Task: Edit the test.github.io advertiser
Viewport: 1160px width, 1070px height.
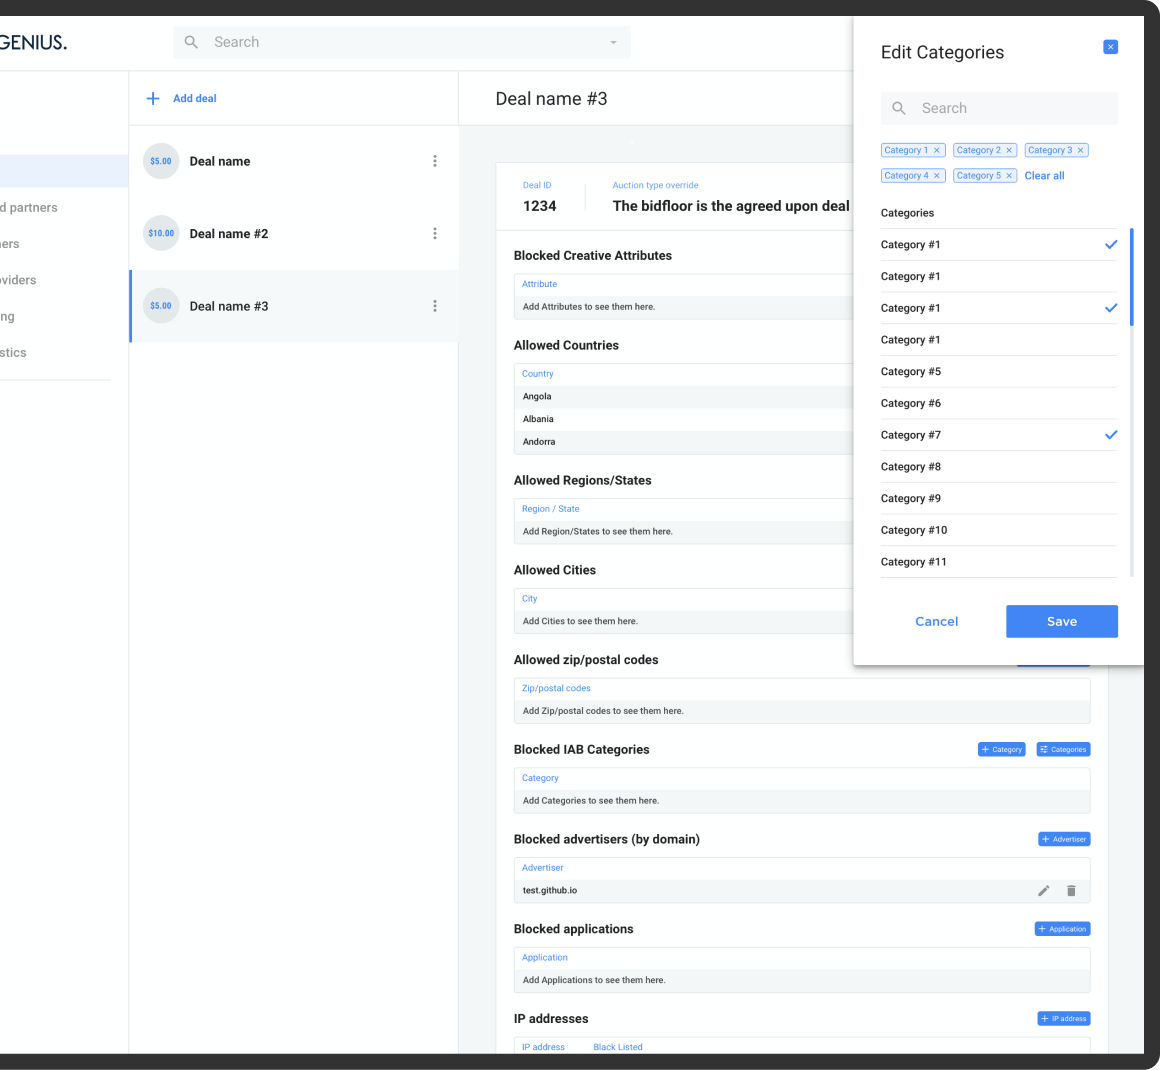Action: 1043,890
